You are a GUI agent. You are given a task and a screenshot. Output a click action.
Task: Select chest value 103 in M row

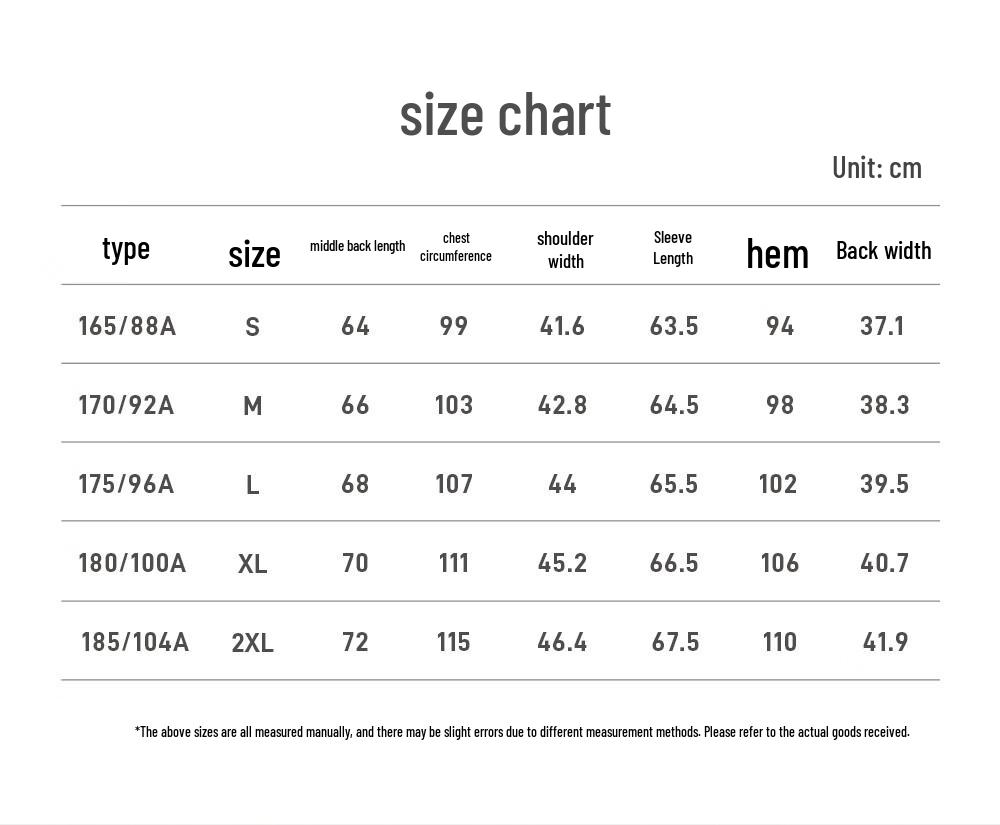click(454, 405)
